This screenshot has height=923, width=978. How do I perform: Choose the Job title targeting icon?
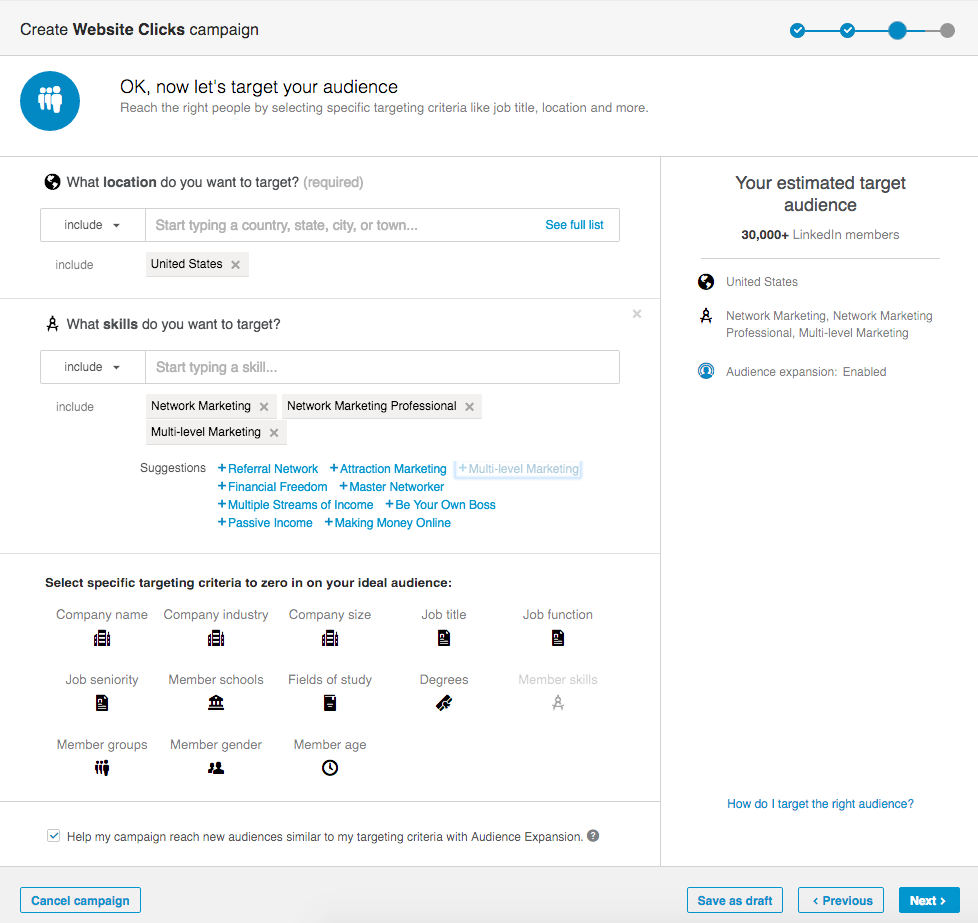pyautogui.click(x=444, y=638)
